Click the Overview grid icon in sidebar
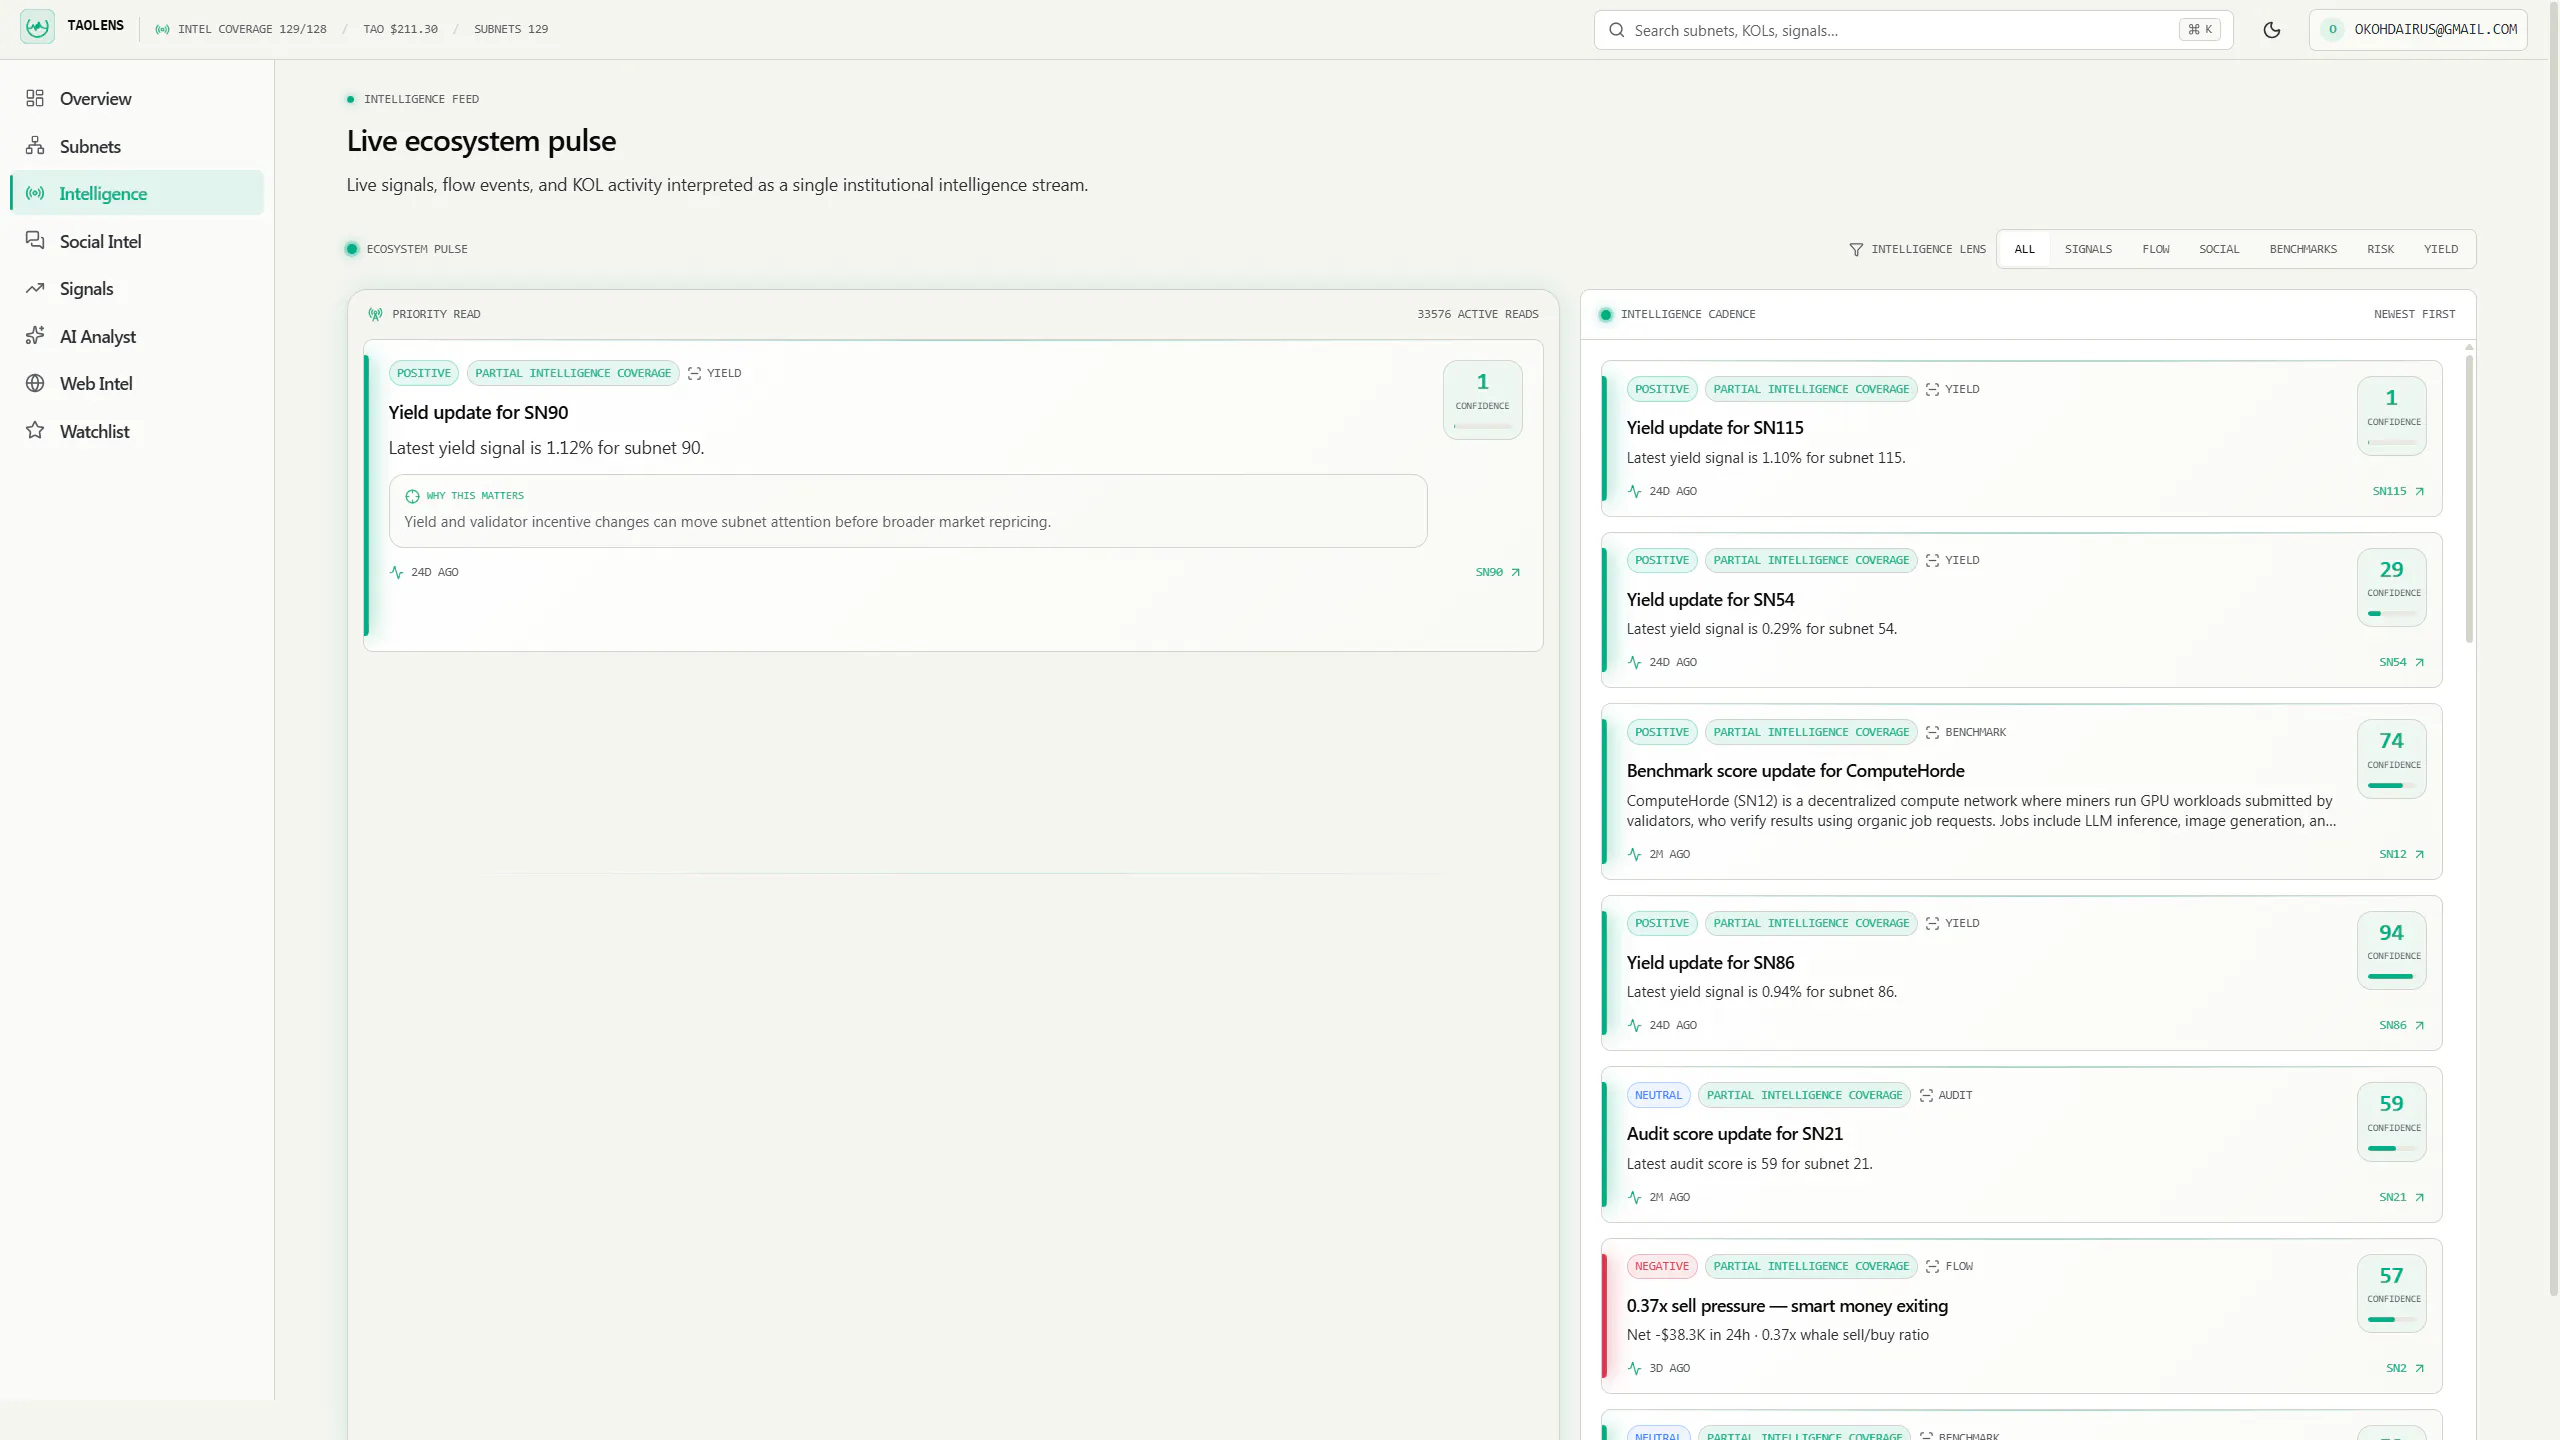 pos(35,98)
